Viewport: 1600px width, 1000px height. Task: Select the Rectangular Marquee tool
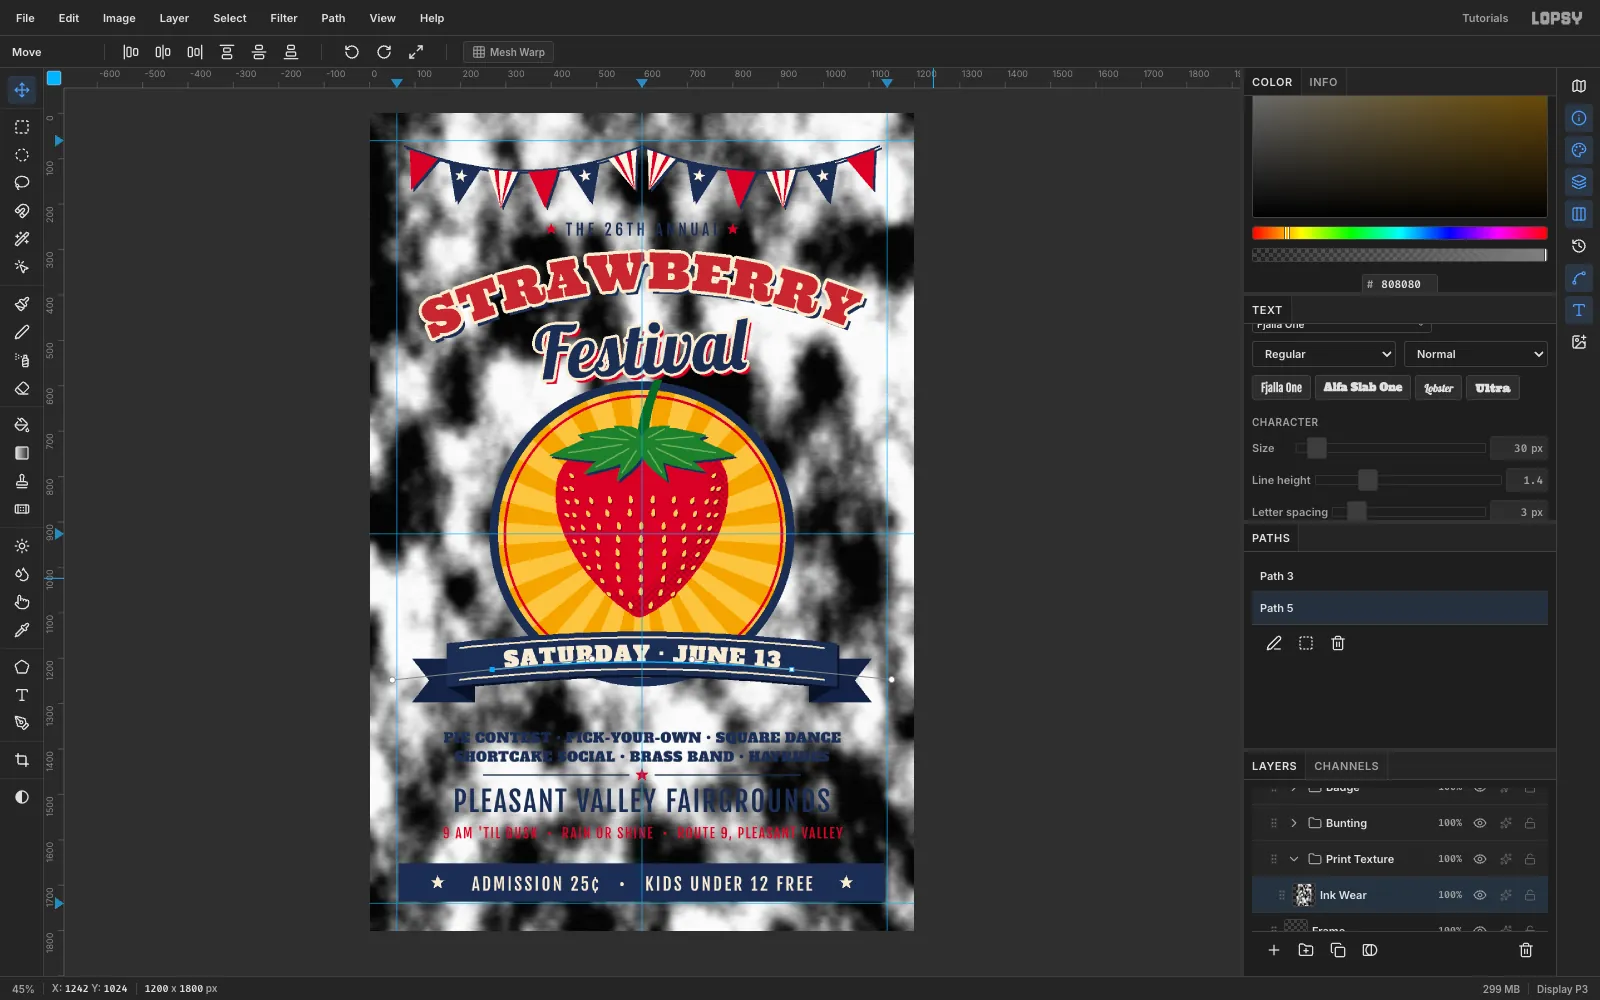pyautogui.click(x=22, y=127)
